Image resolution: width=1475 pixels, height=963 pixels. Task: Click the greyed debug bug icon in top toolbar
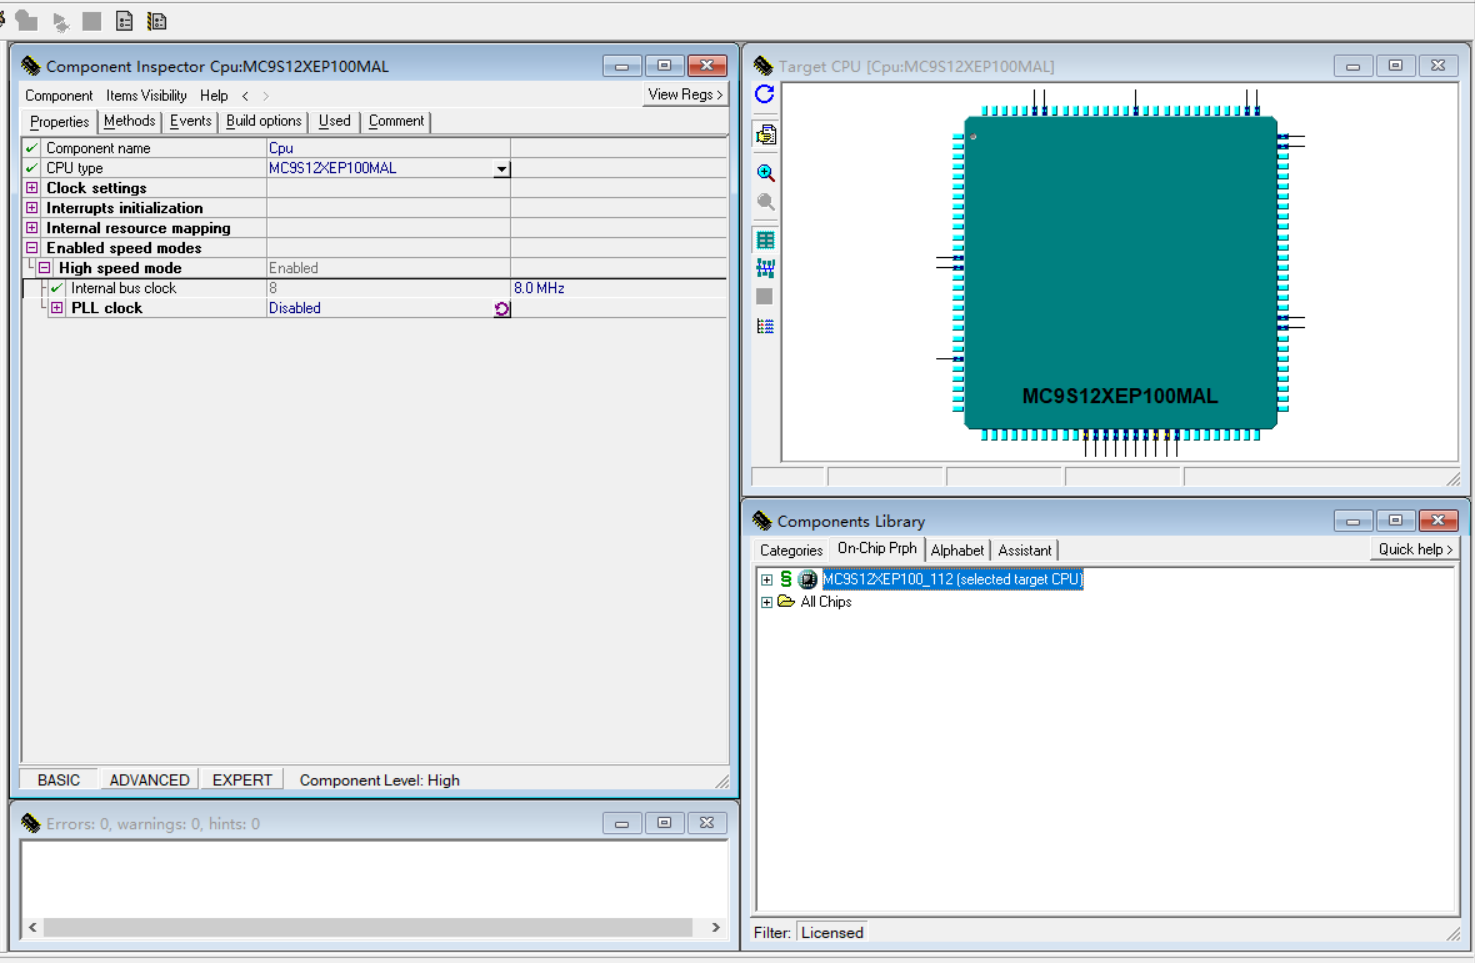tap(60, 21)
